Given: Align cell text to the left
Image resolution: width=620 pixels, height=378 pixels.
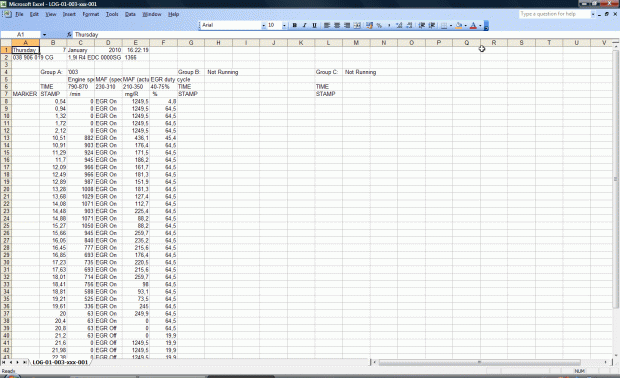Looking at the screenshot, I should 327,25.
